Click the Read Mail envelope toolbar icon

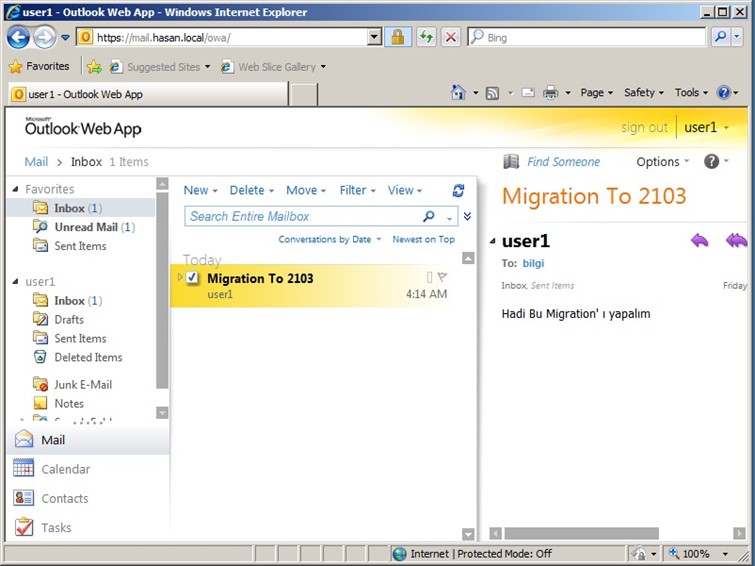click(528, 92)
